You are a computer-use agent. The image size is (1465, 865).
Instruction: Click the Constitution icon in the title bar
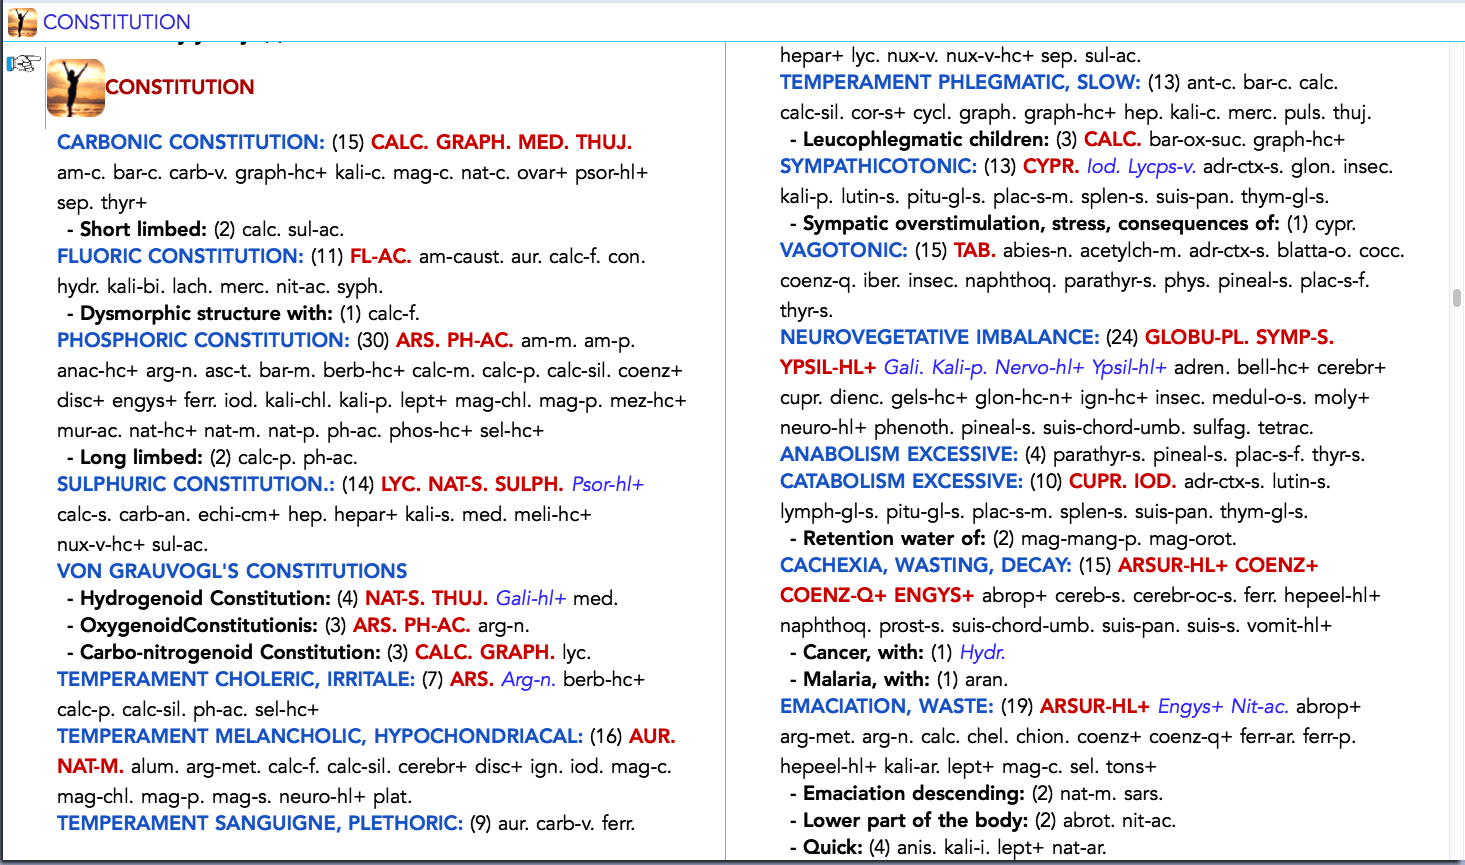[22, 21]
